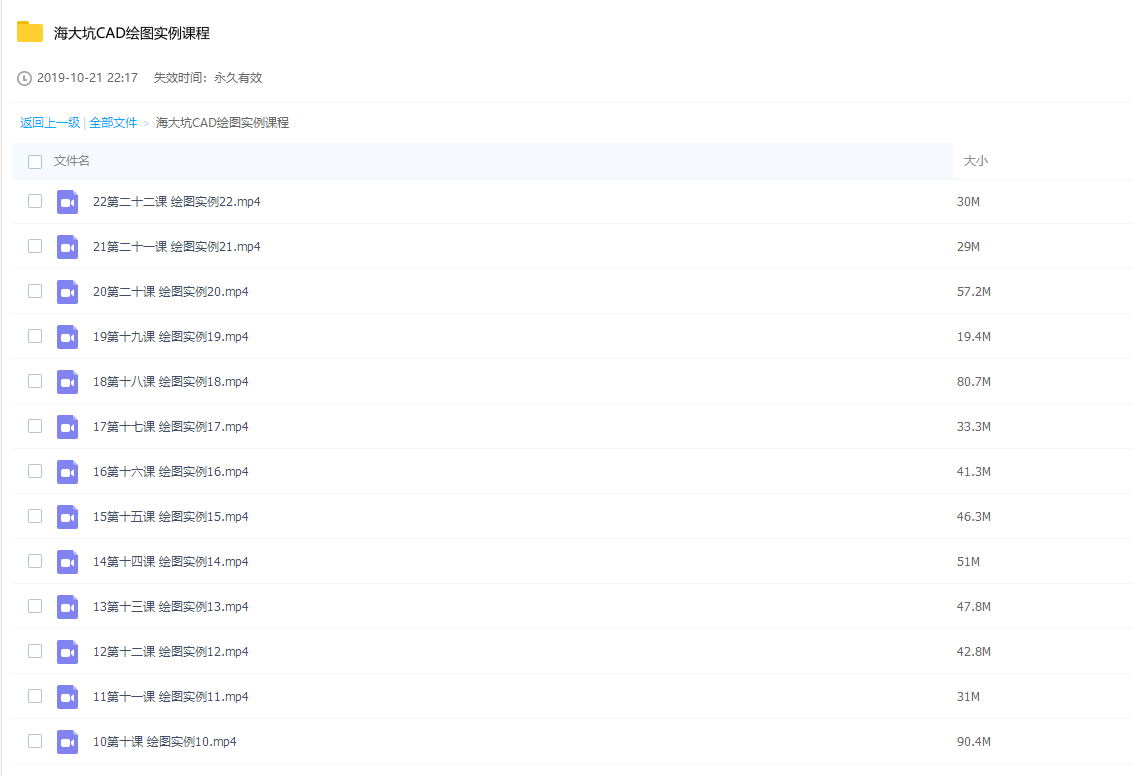1133x776 pixels.
Task: Open file 10第十课 绘图实例10.mp4
Action: [165, 741]
